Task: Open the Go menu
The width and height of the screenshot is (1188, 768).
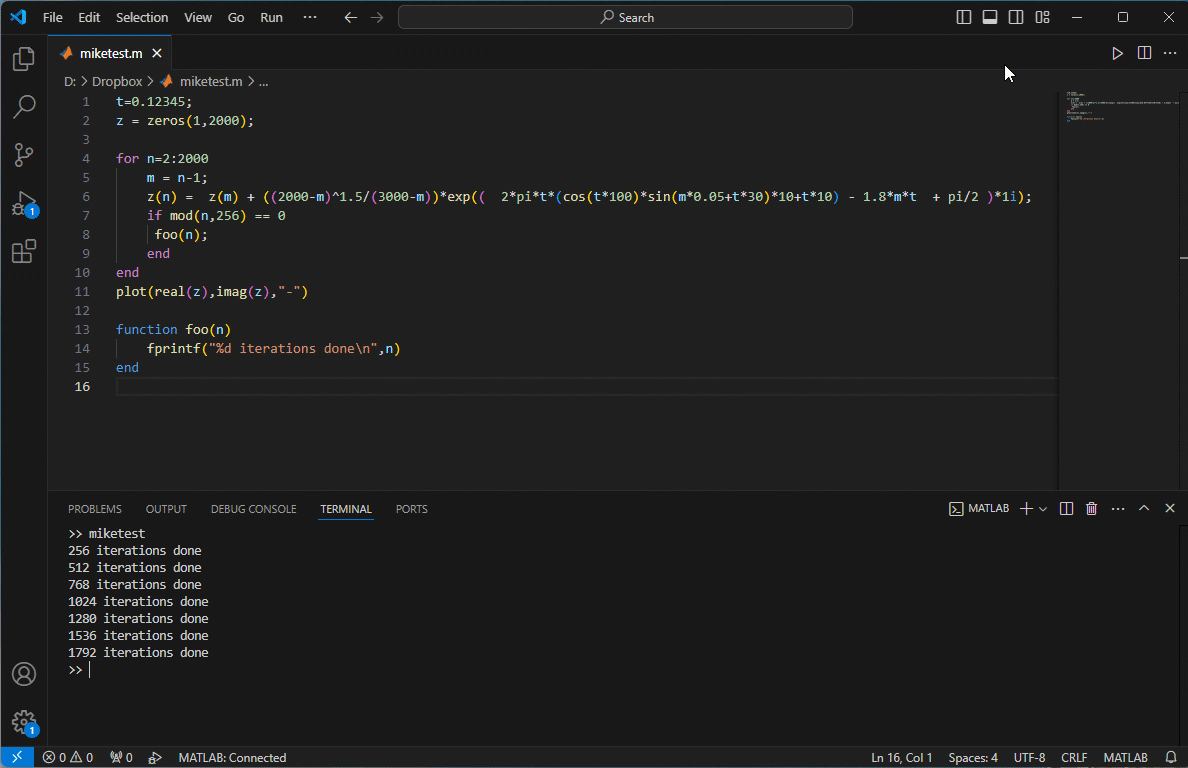Action: click(x=236, y=17)
